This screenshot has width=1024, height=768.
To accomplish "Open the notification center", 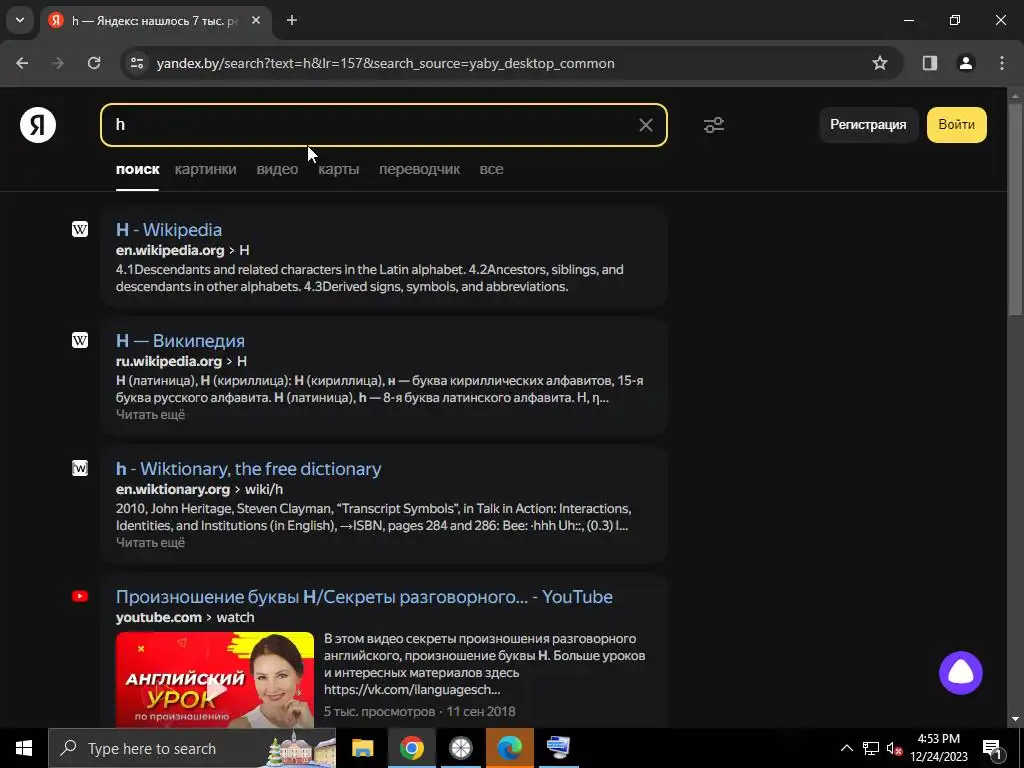I will click(992, 749).
